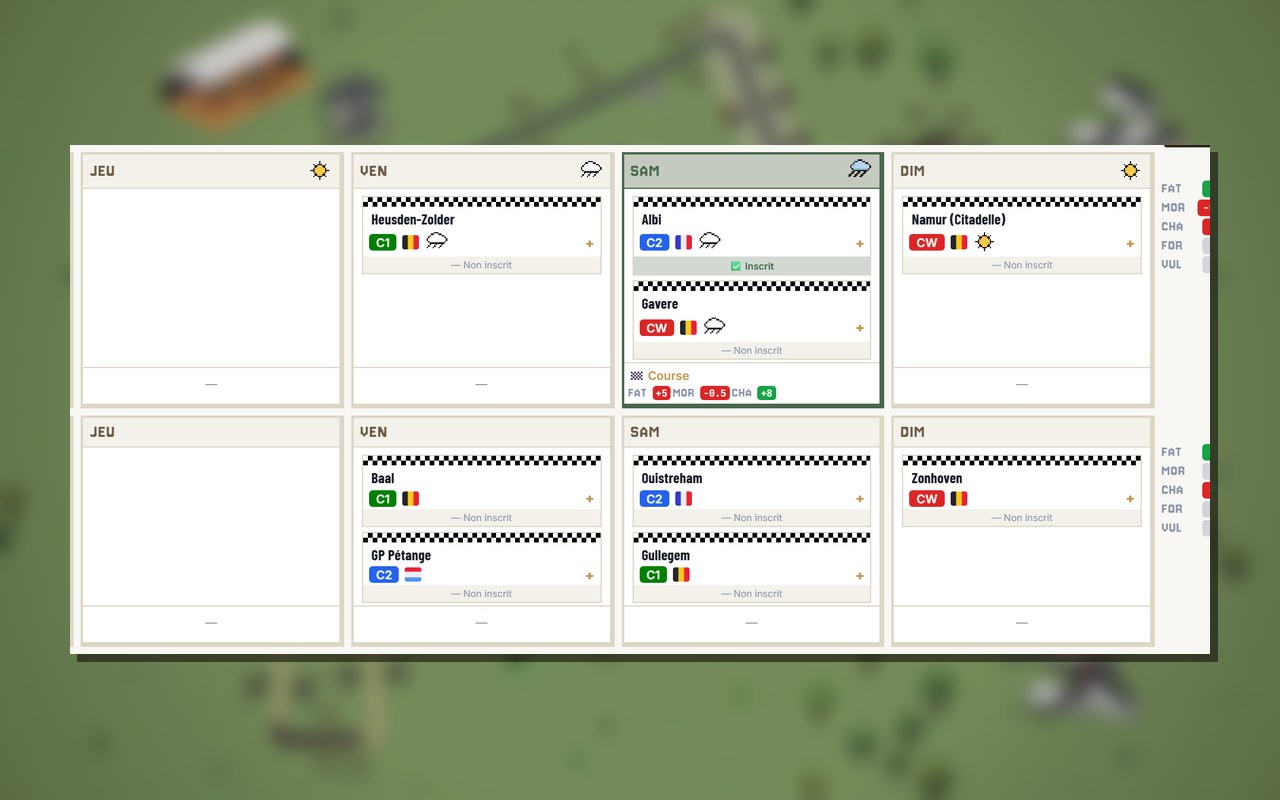
Task: Click the red MOR -0.5 value badge
Action: pos(714,393)
